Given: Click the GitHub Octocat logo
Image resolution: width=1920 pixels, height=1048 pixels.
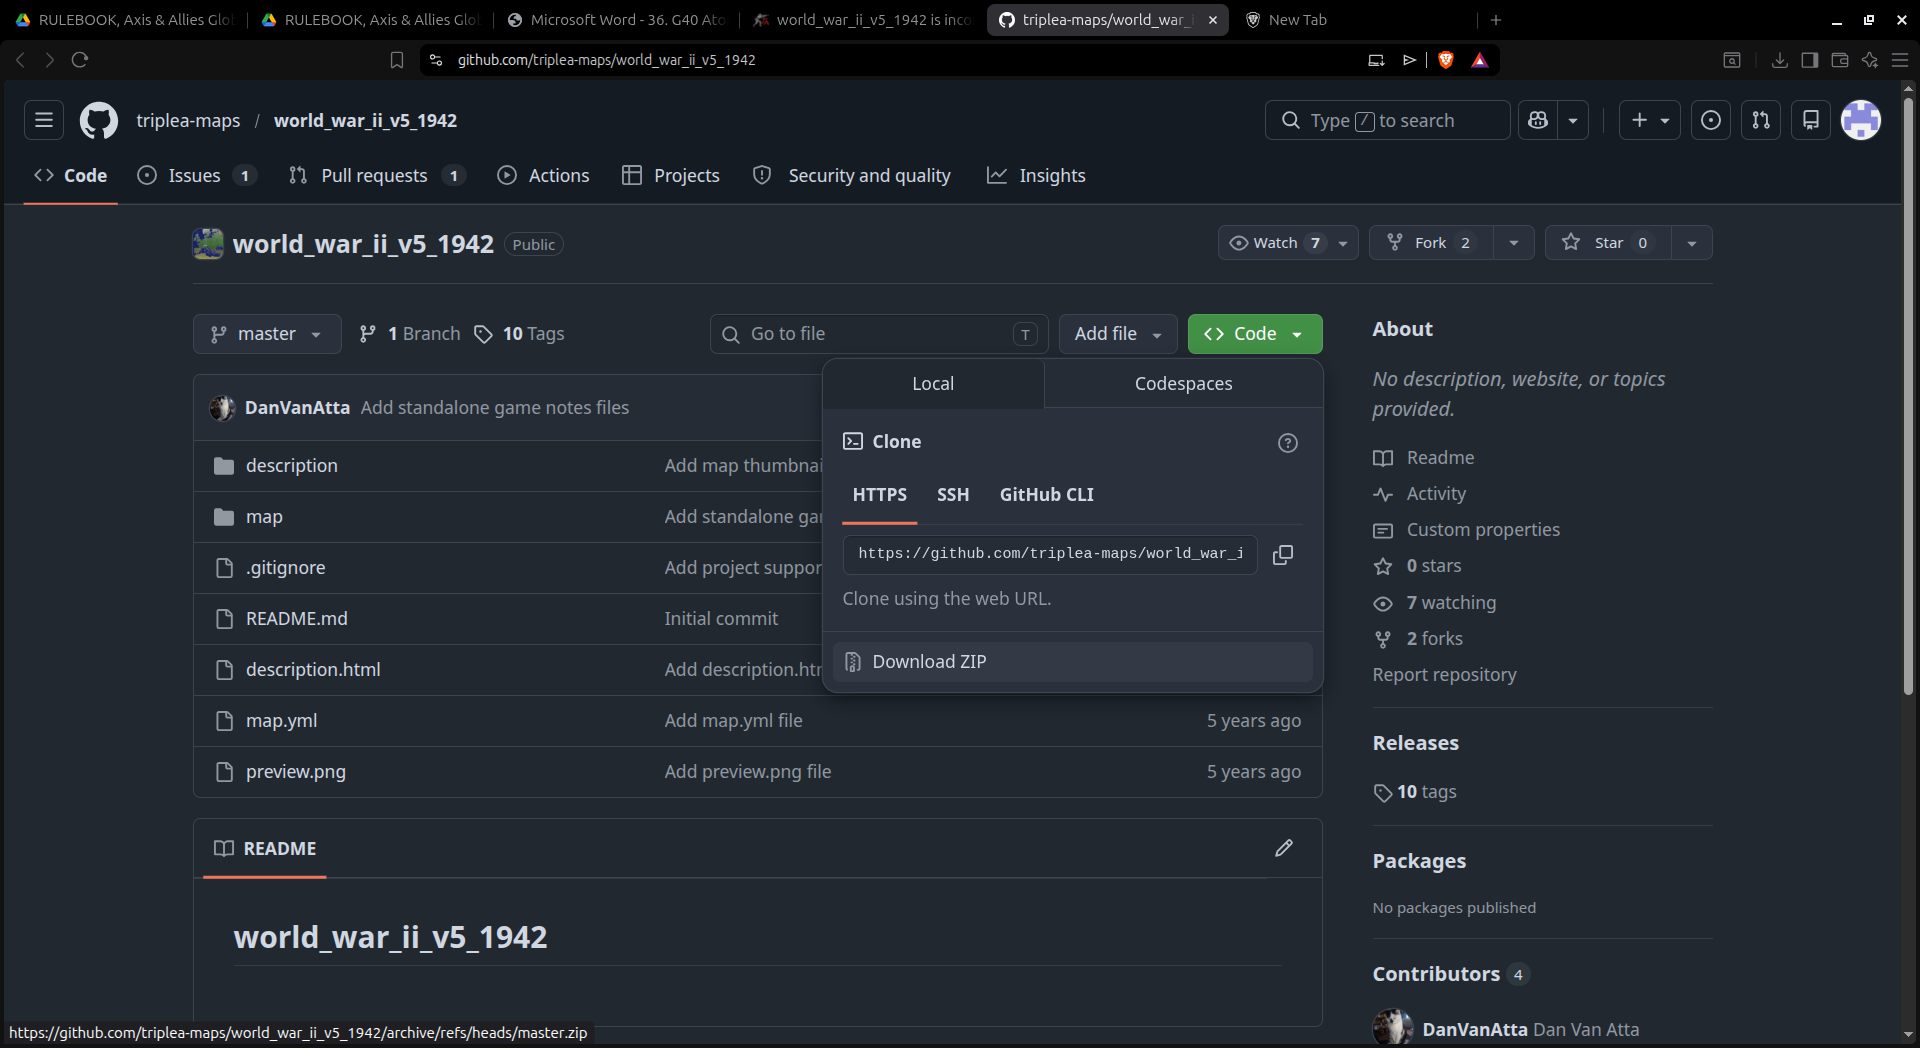Looking at the screenshot, I should [98, 120].
